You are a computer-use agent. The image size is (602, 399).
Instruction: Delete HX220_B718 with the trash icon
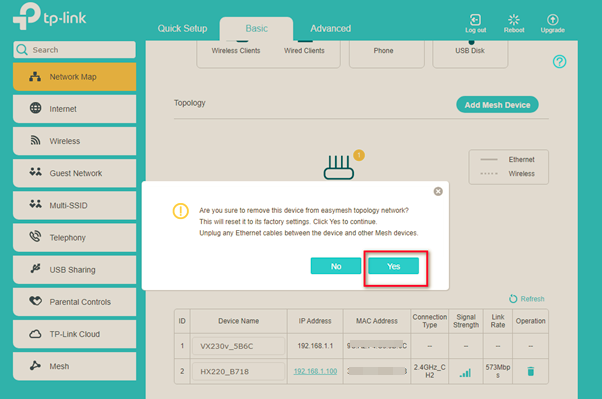point(531,371)
